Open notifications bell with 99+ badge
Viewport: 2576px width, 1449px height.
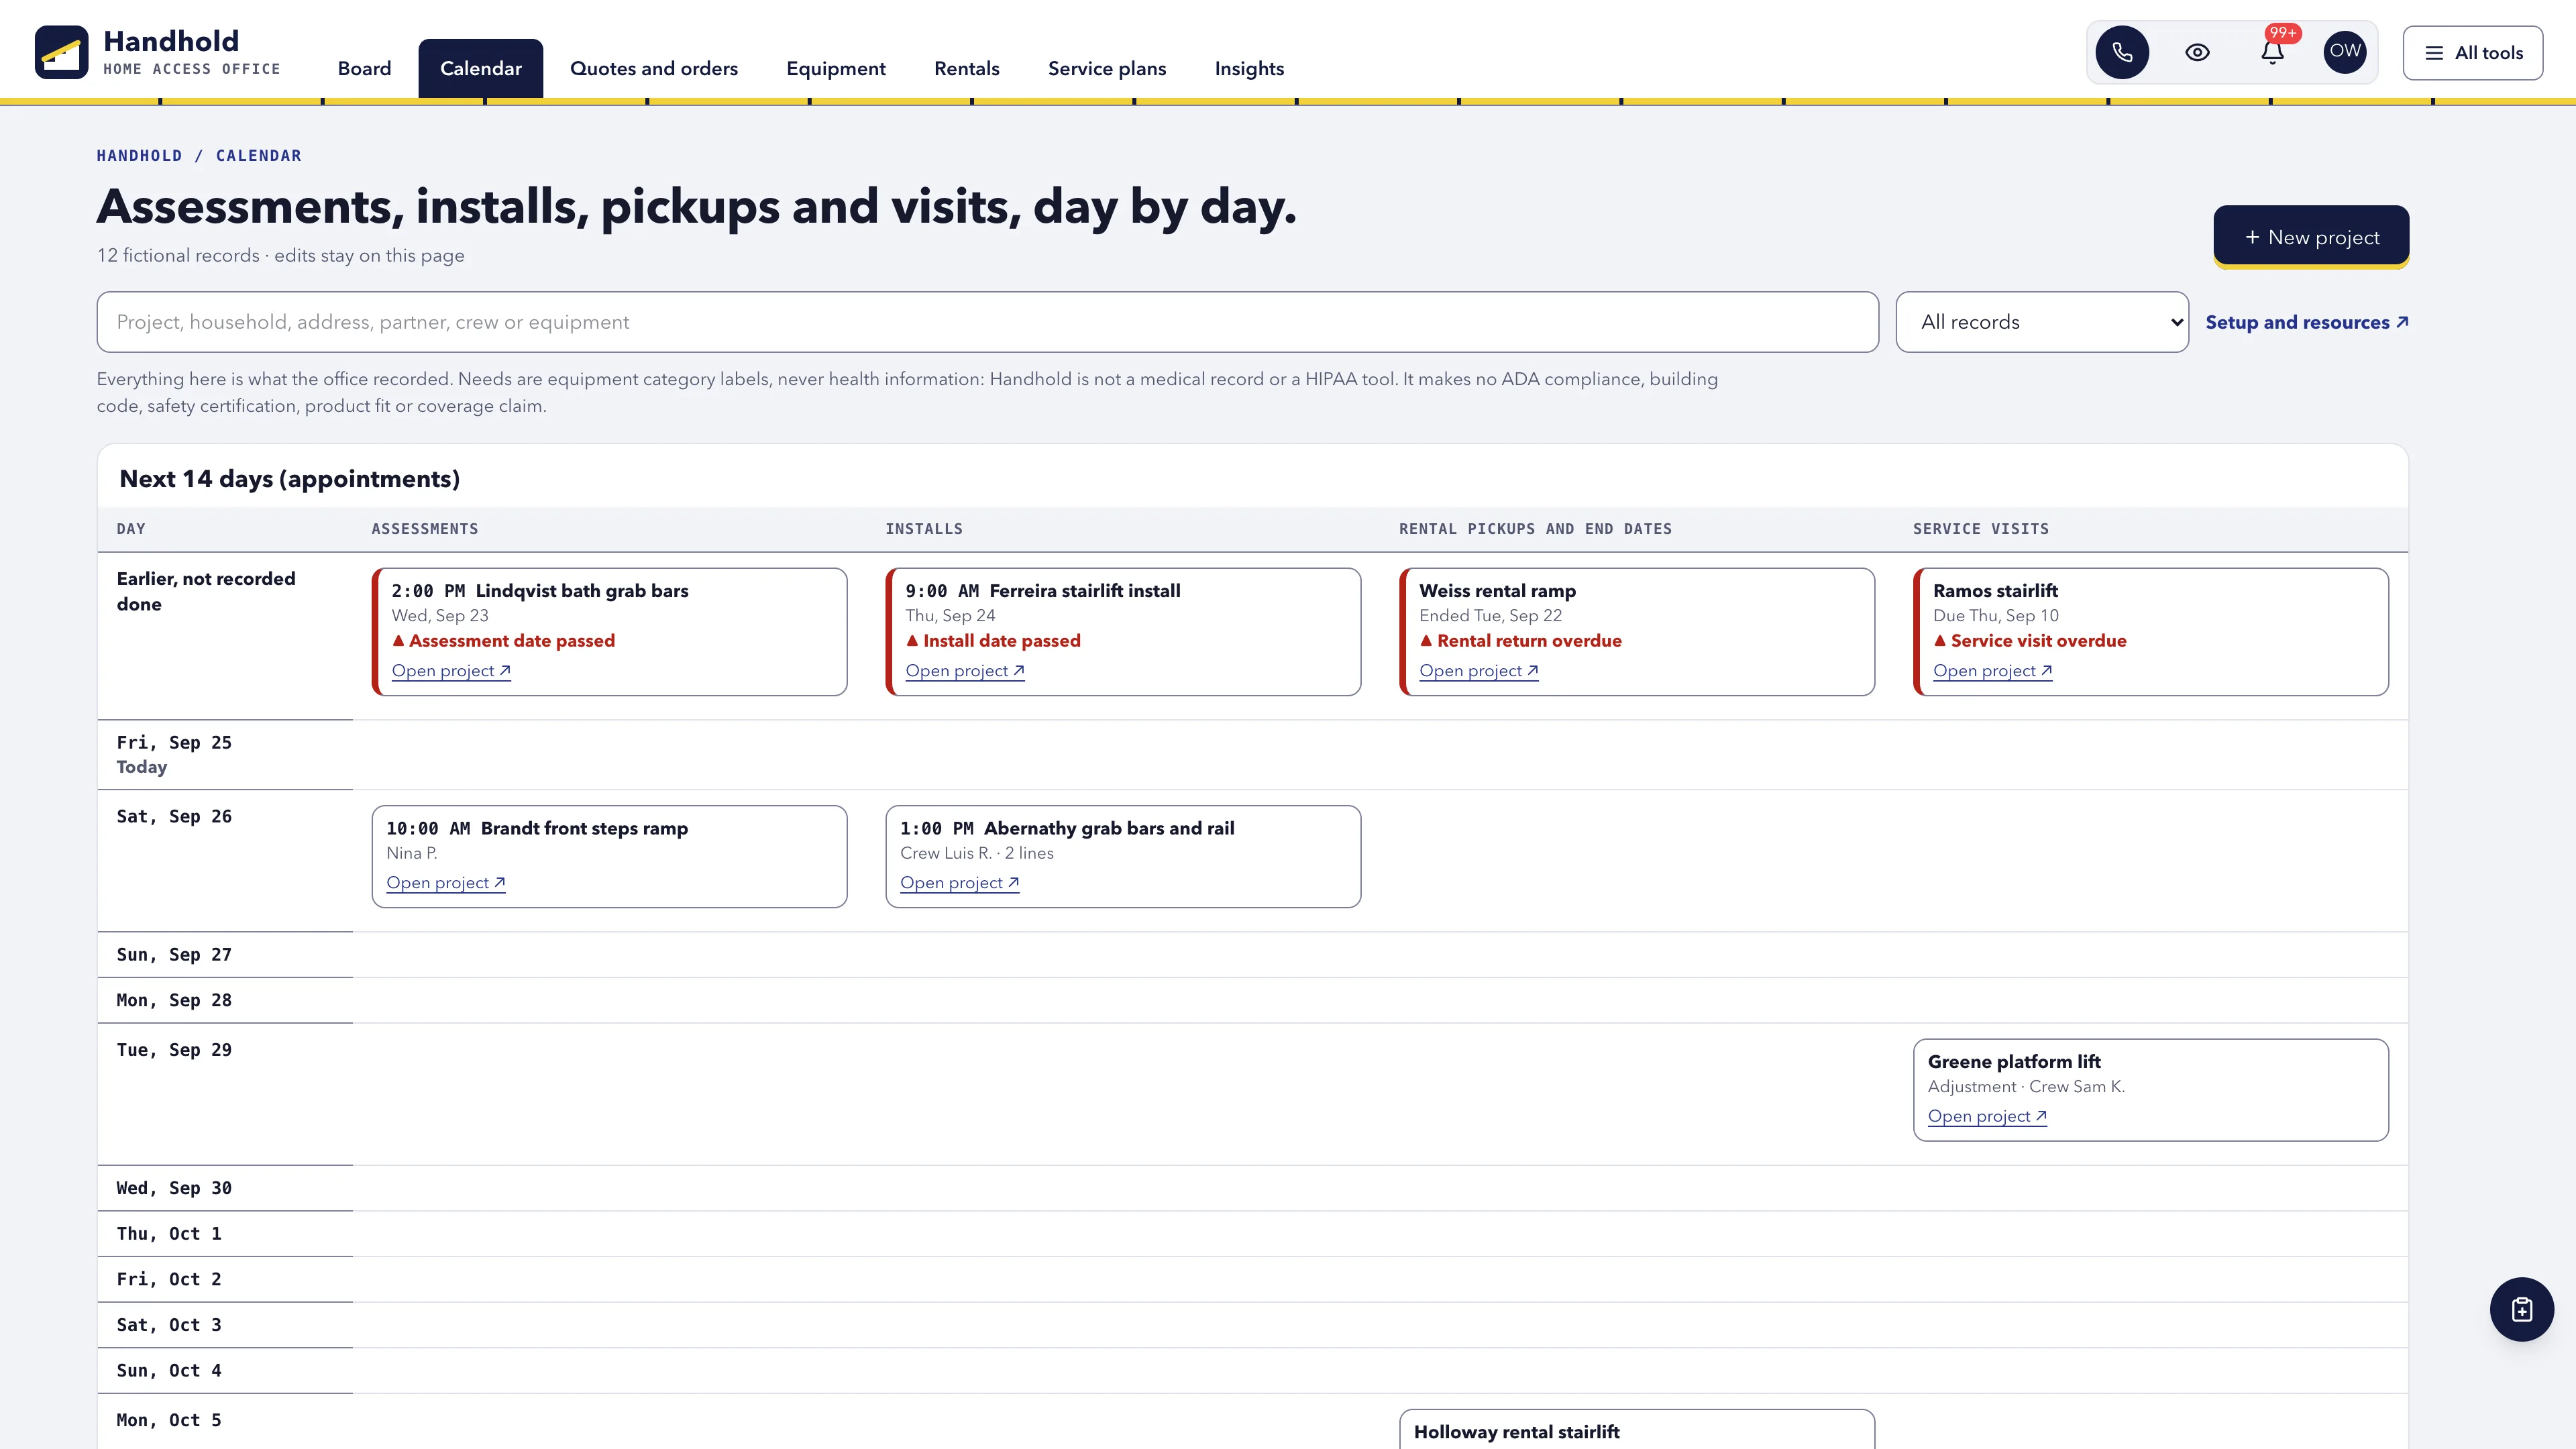tap(2272, 52)
